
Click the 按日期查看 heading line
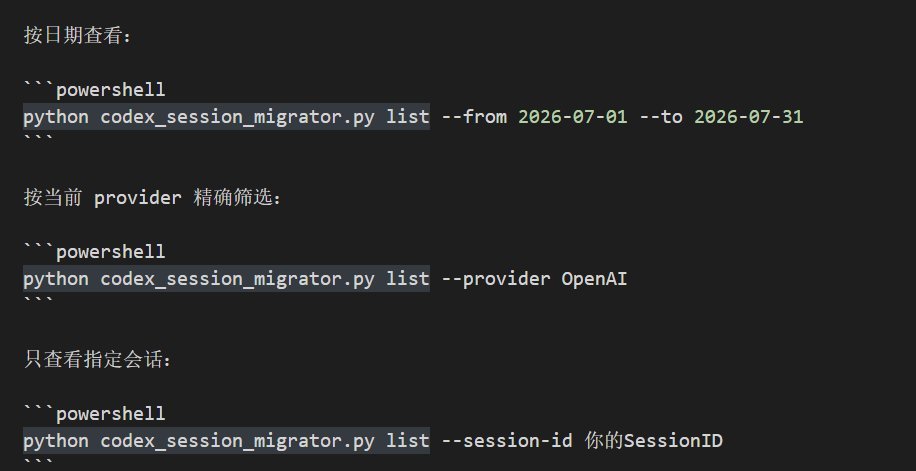pos(78,36)
